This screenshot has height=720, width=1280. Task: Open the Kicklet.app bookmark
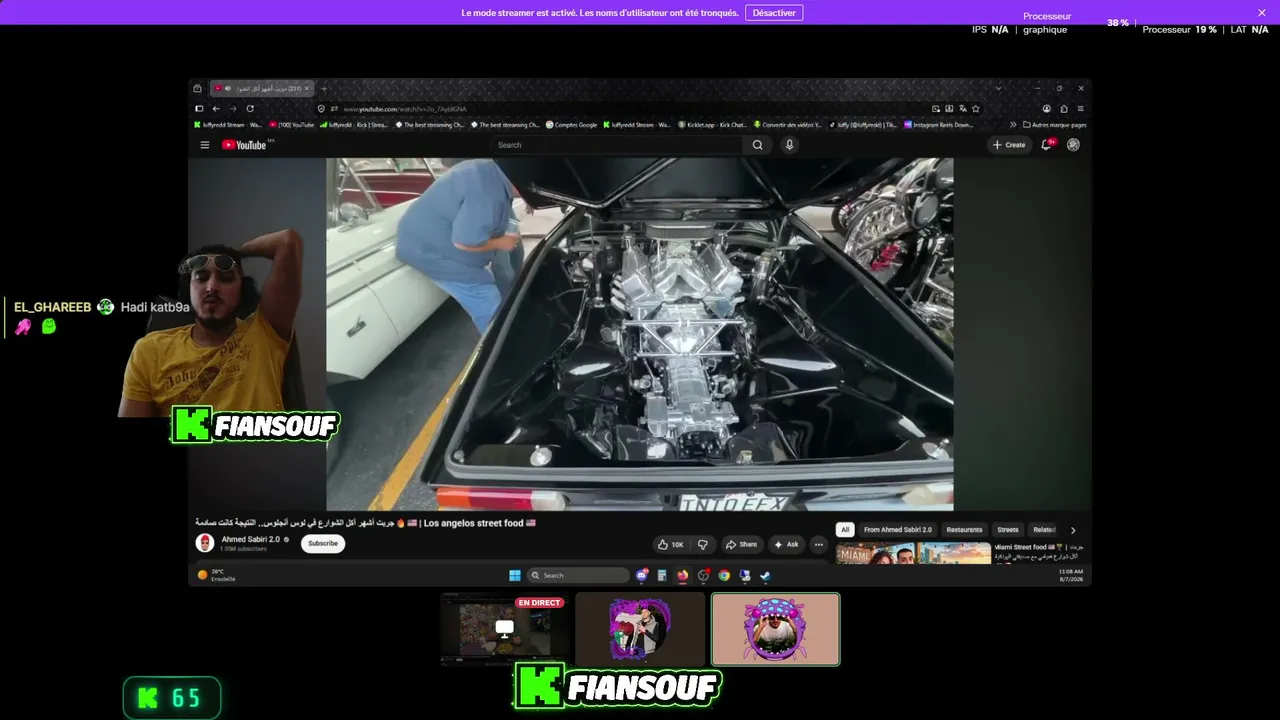coord(712,125)
